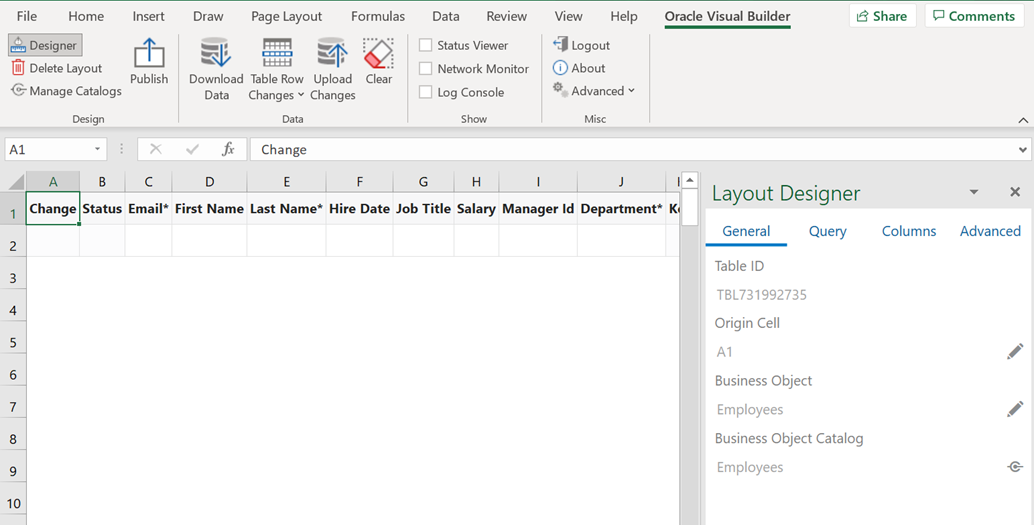Open the File menu
The image size is (1034, 525).
point(26,16)
